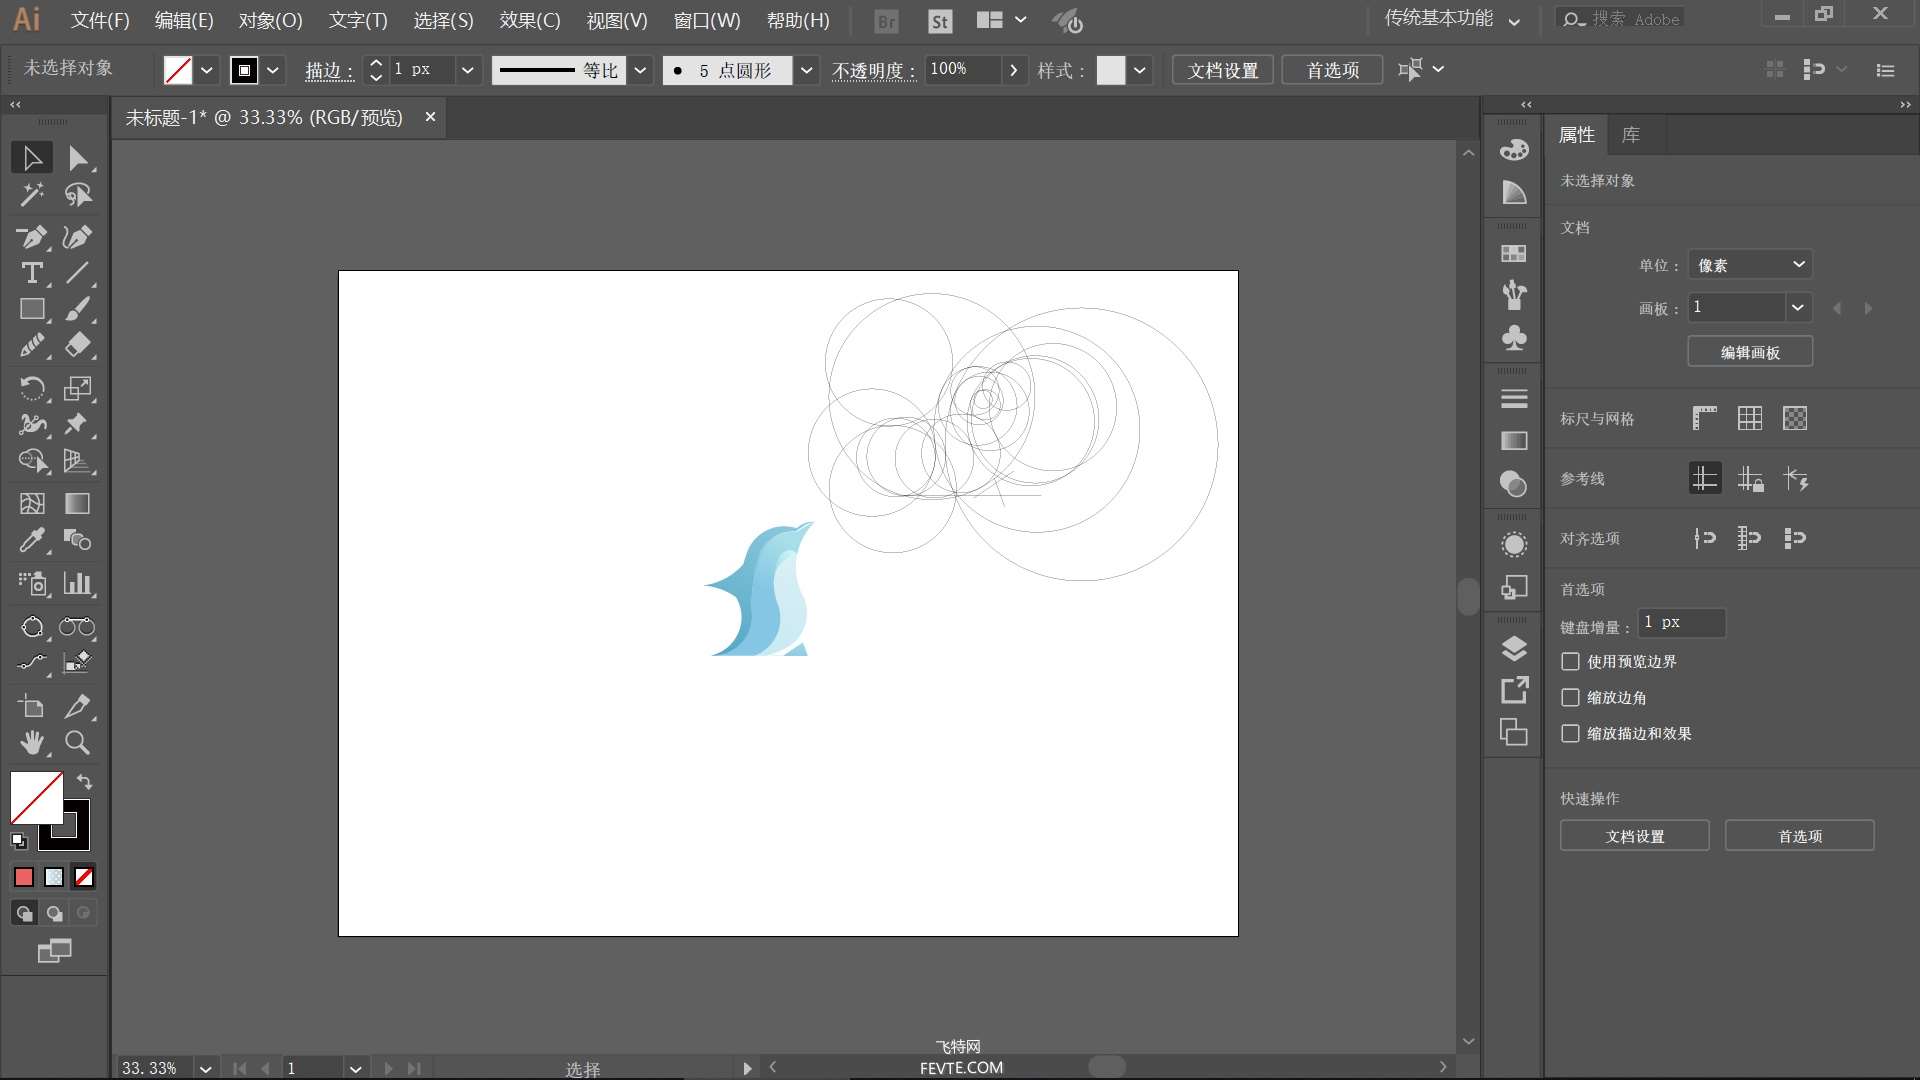Open the Color panel palette icon

[x=1514, y=150]
